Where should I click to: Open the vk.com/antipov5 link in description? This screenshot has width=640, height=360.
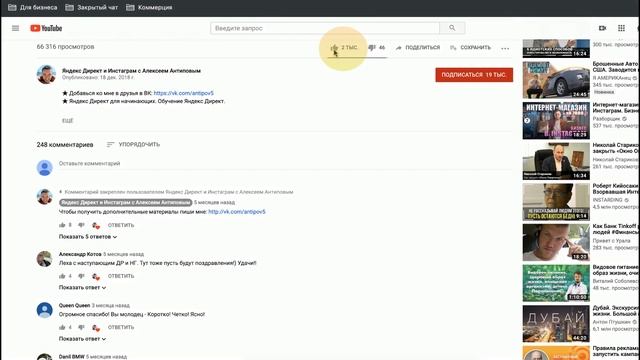tap(184, 93)
